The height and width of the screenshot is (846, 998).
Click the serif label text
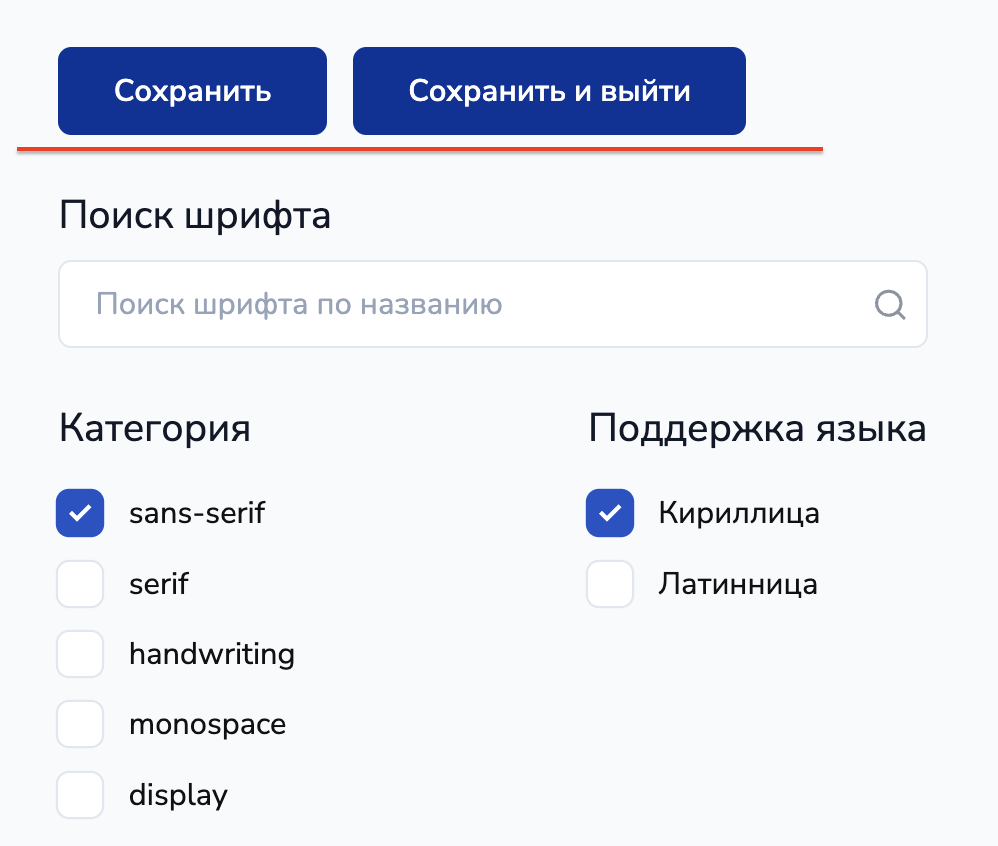click(x=159, y=584)
